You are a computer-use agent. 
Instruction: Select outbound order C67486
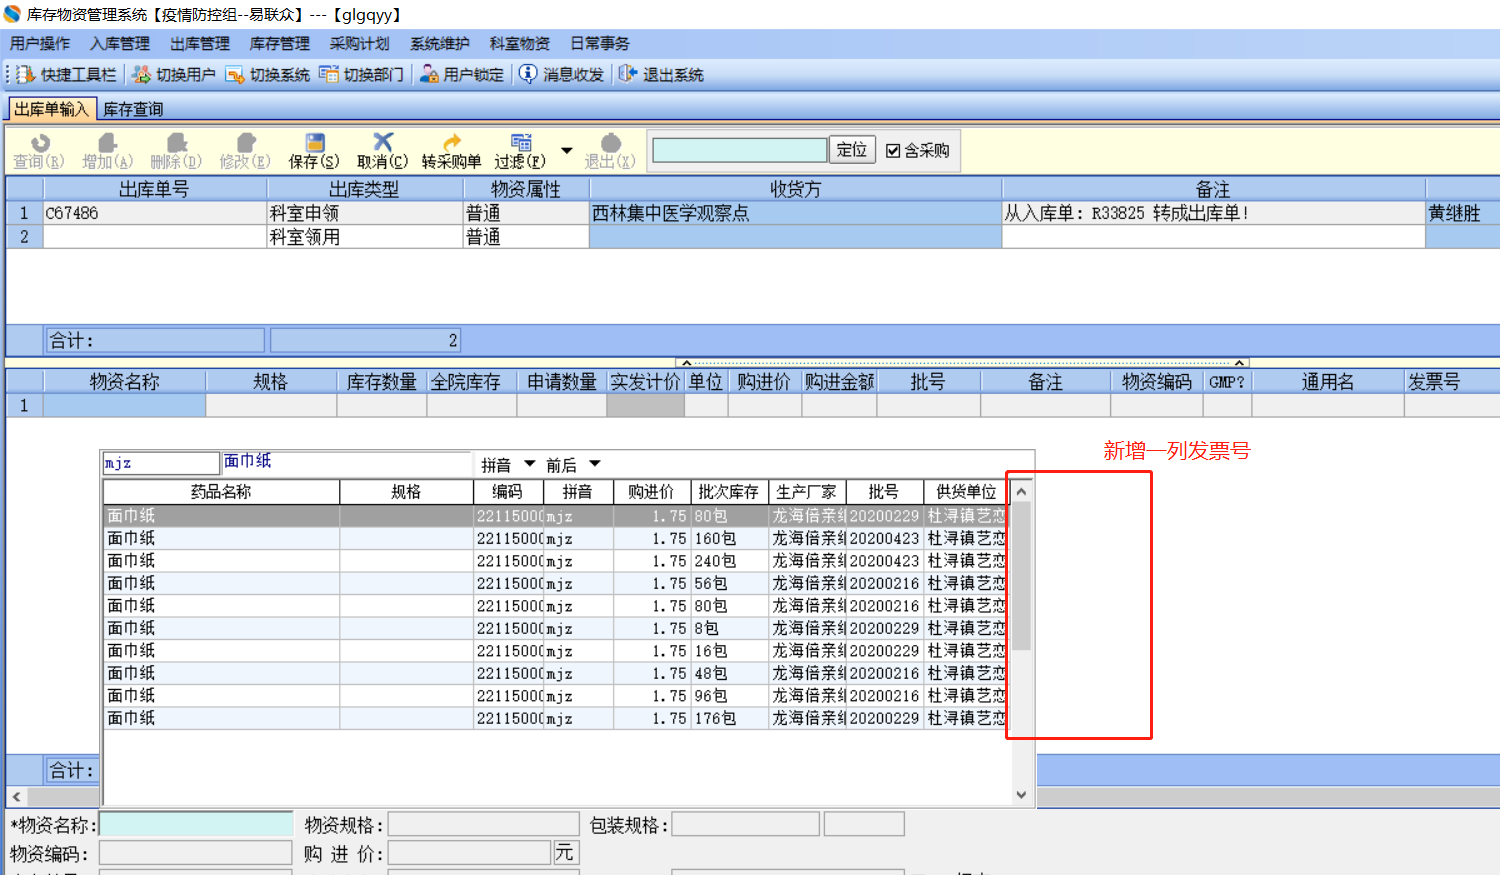(x=155, y=213)
